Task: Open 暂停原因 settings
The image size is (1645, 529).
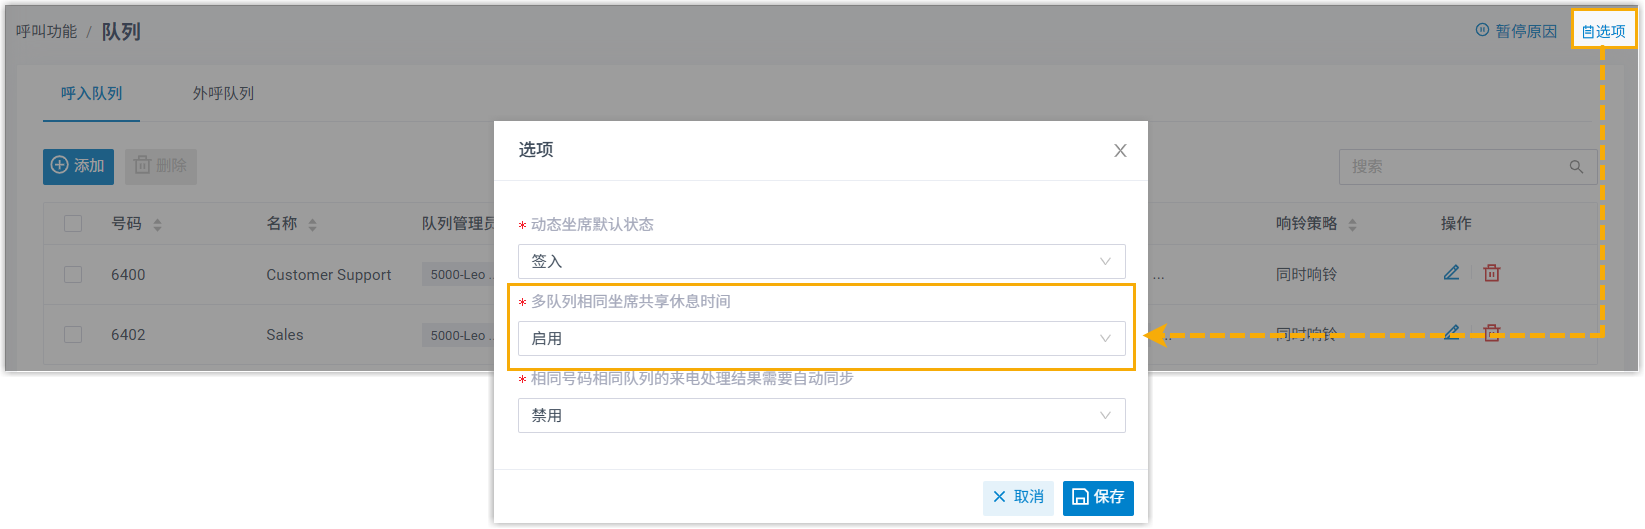Action: 1516,31
